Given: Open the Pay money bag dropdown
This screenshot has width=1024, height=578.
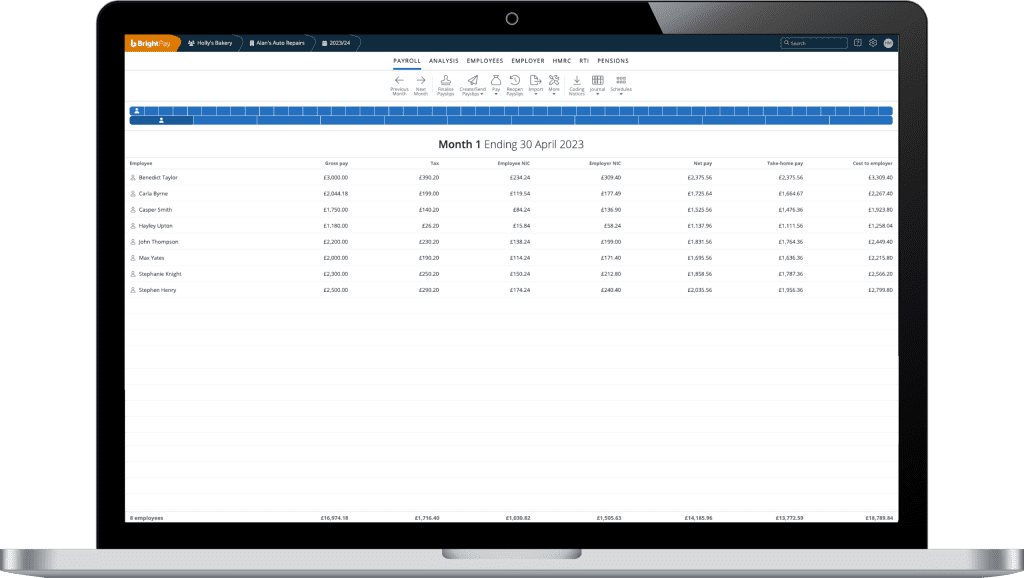Looking at the screenshot, I should coord(496,86).
